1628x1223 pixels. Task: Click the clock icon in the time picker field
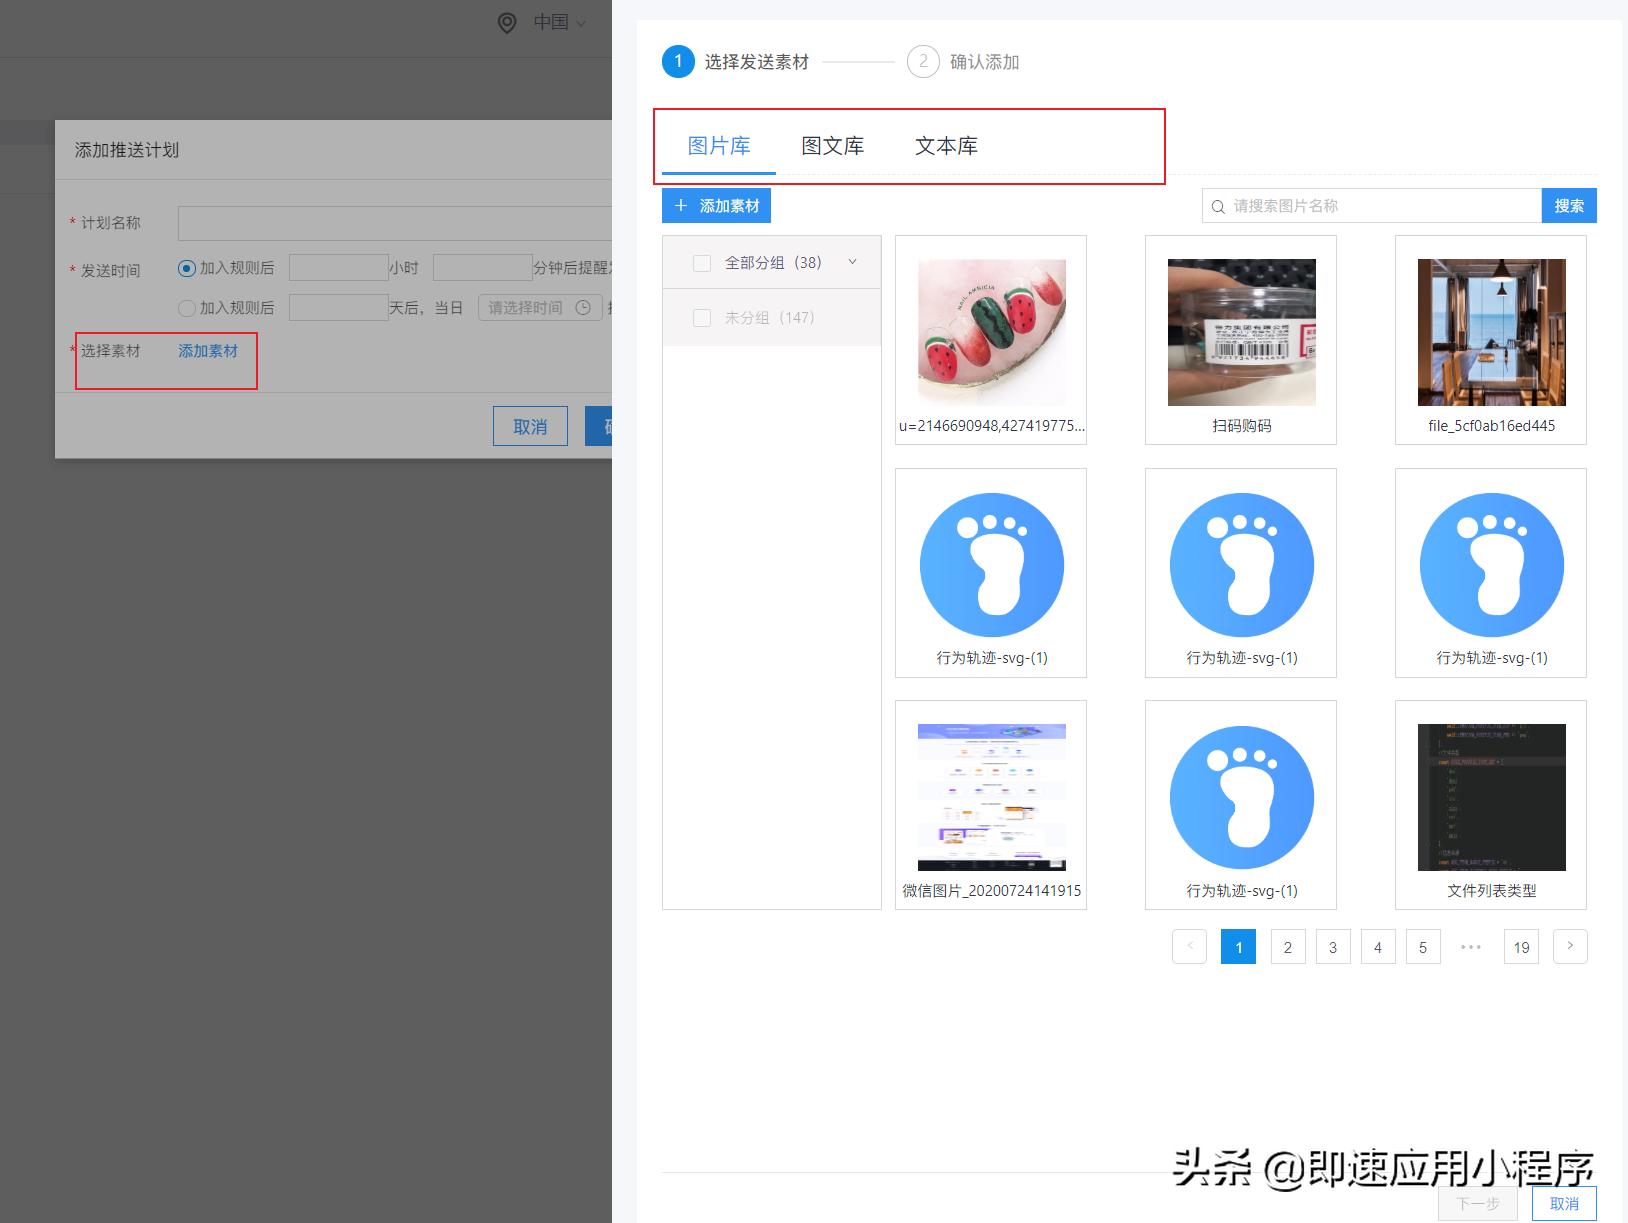(x=583, y=308)
